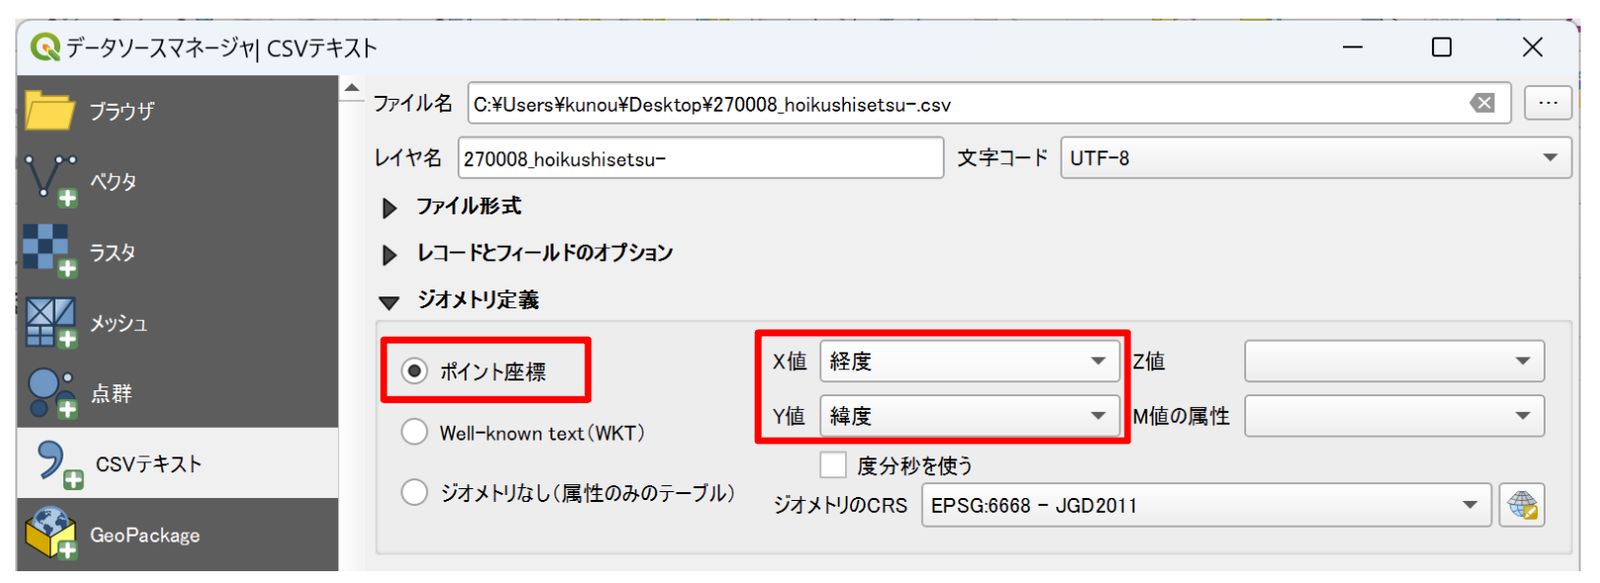Open the Y値 field dropdown
This screenshot has width=1600, height=583.
click(x=968, y=416)
